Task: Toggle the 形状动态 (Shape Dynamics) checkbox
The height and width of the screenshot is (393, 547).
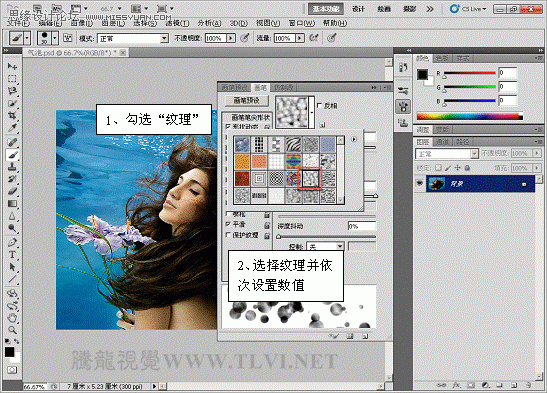Action: pyautogui.click(x=228, y=126)
